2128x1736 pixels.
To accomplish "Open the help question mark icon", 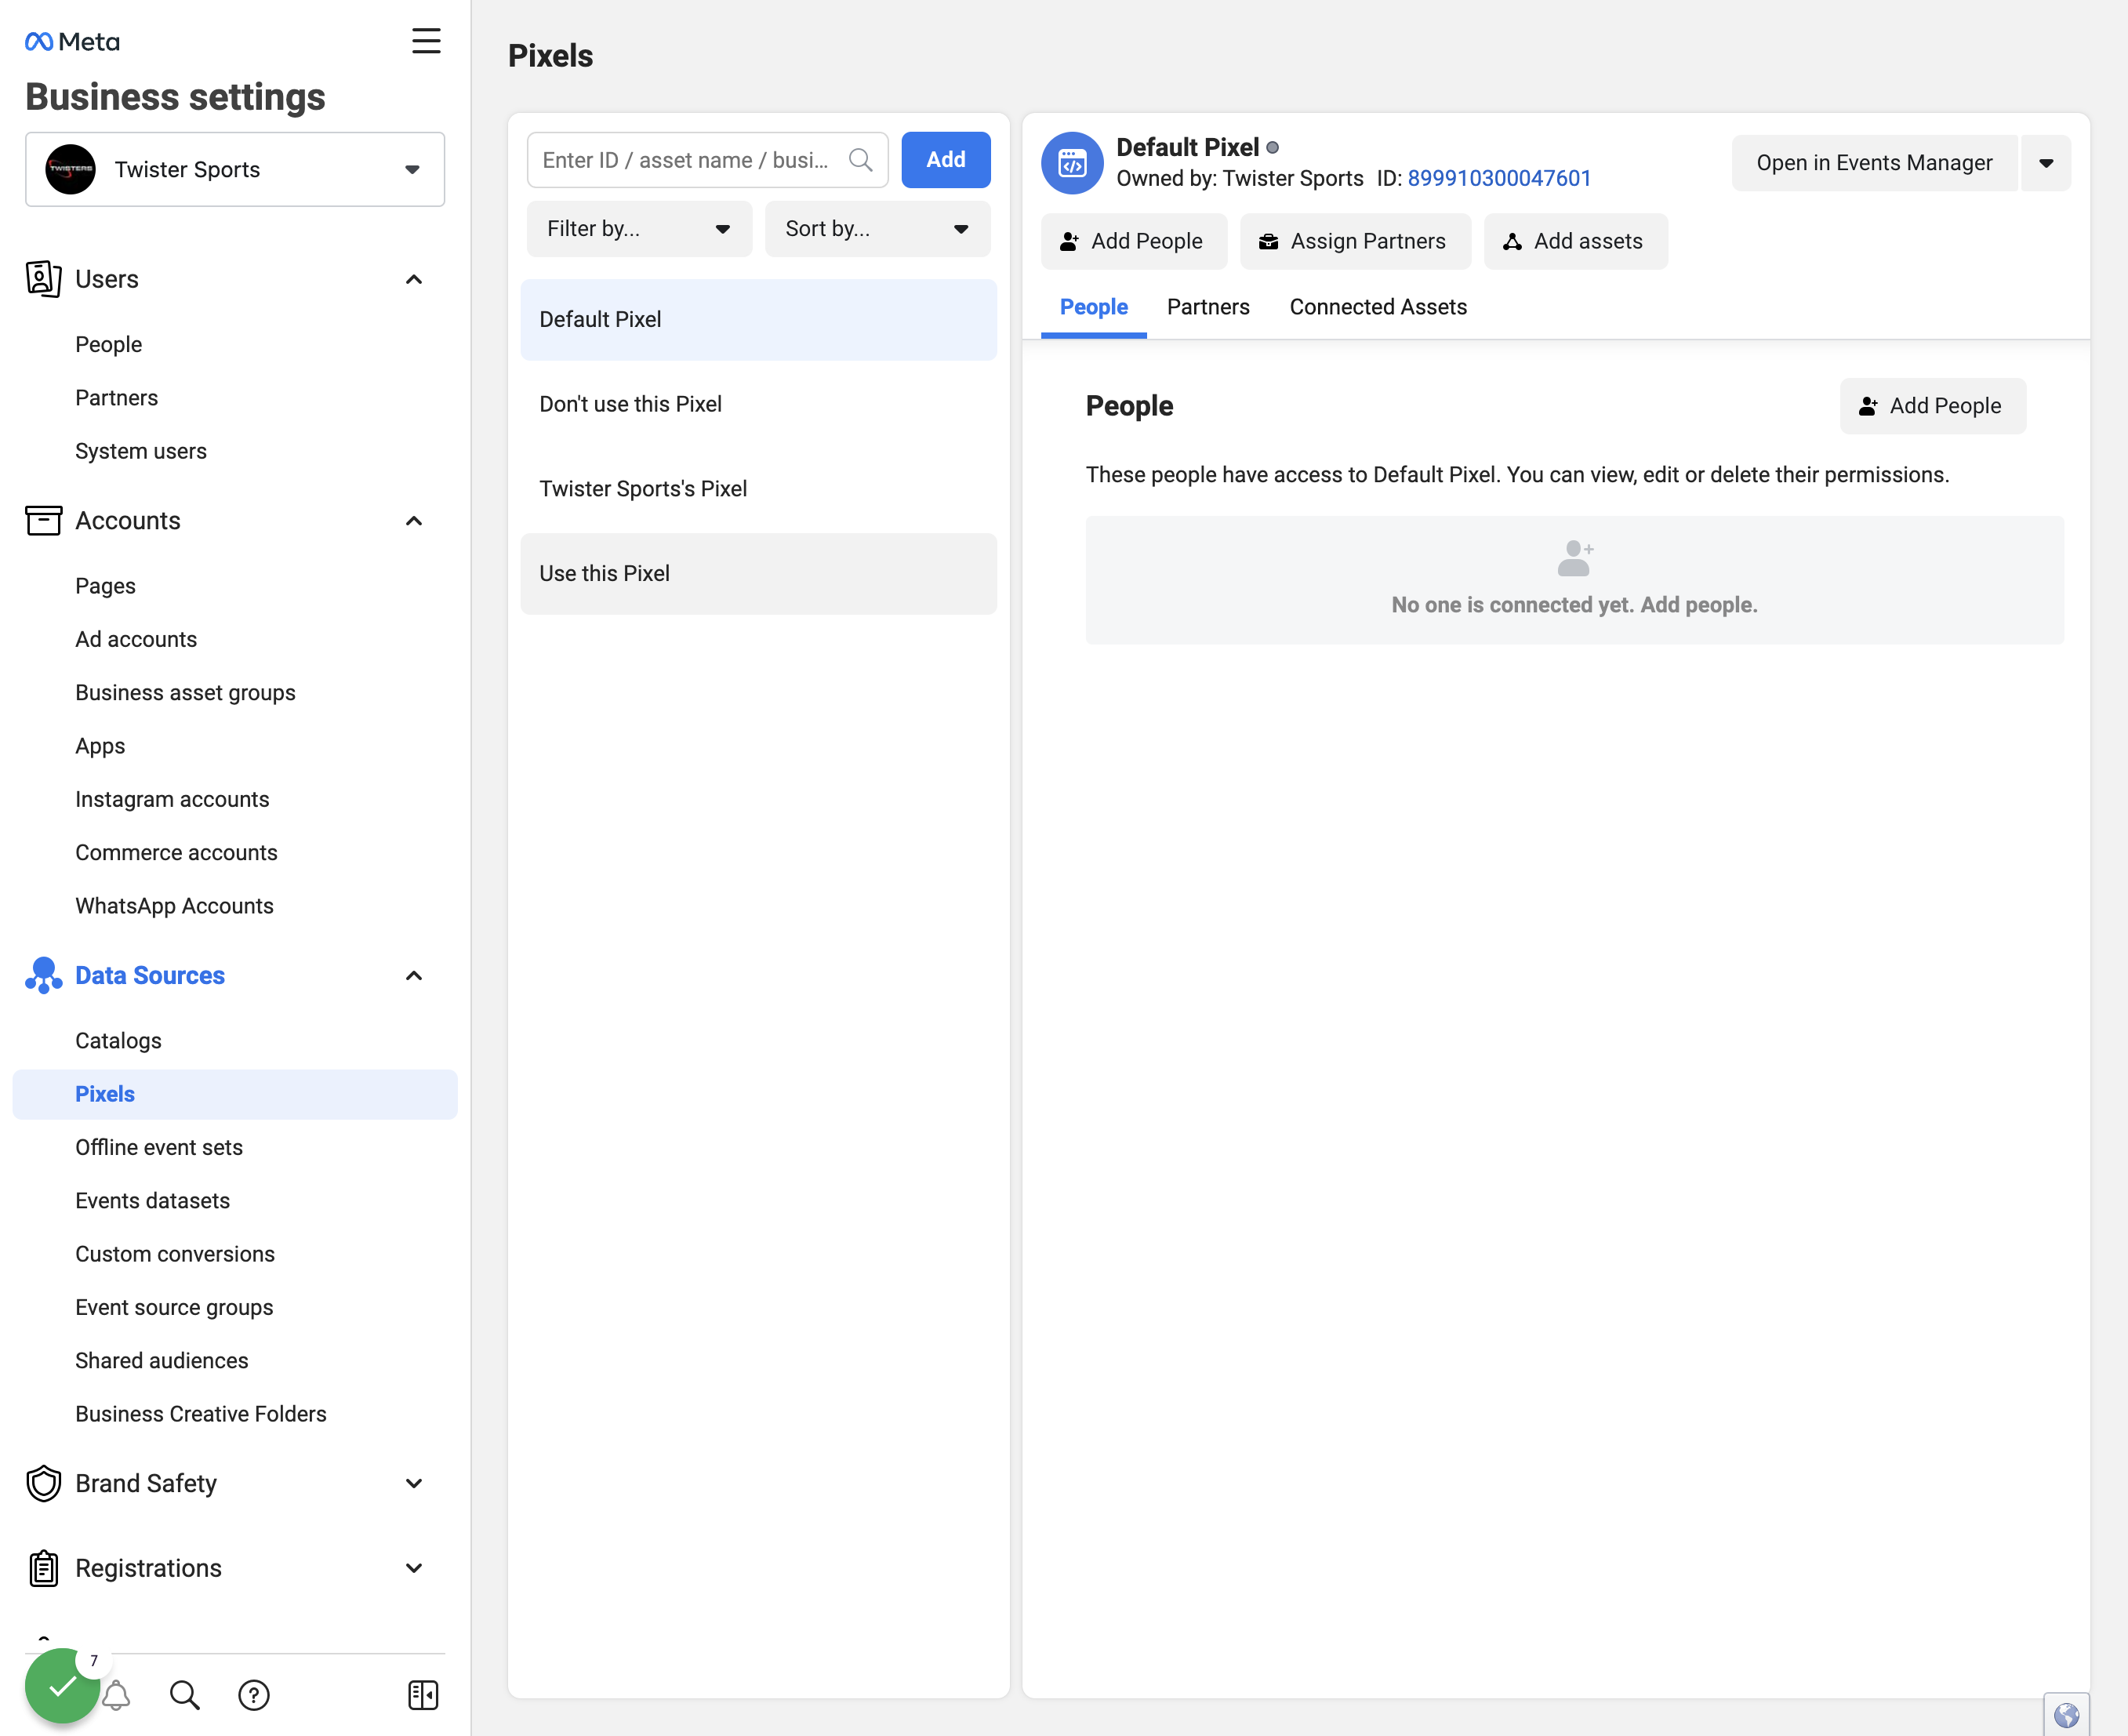I will pyautogui.click(x=254, y=1695).
